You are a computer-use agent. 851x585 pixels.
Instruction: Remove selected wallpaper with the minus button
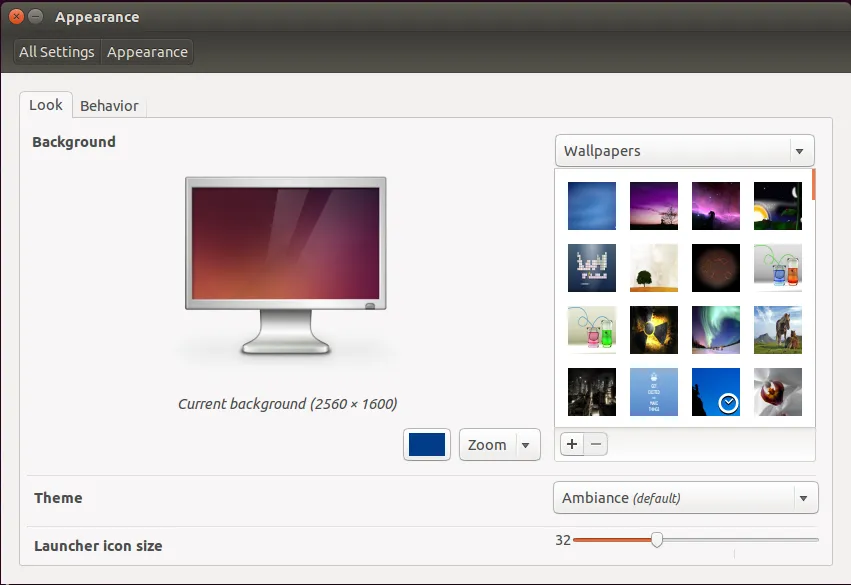click(x=594, y=444)
